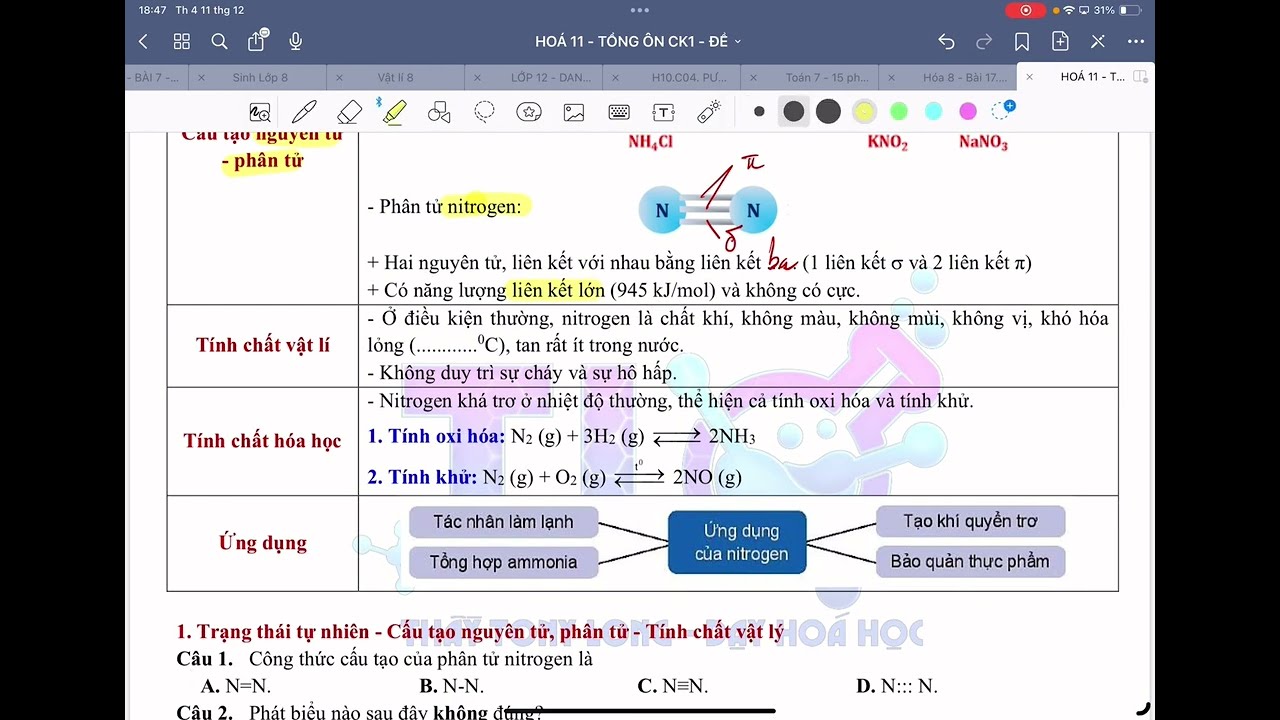Select the Lasso selection tool

[x=484, y=112]
